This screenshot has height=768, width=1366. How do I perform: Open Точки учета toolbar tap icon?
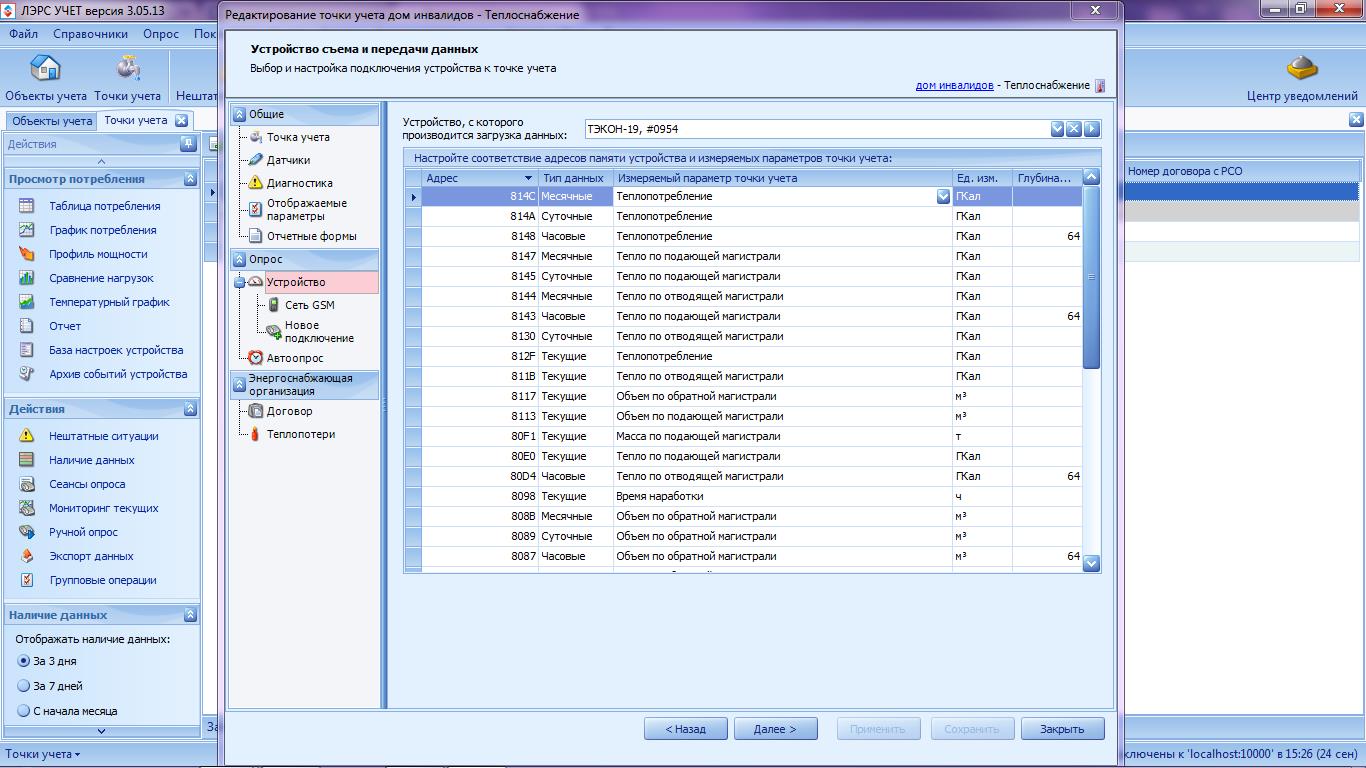click(x=127, y=68)
